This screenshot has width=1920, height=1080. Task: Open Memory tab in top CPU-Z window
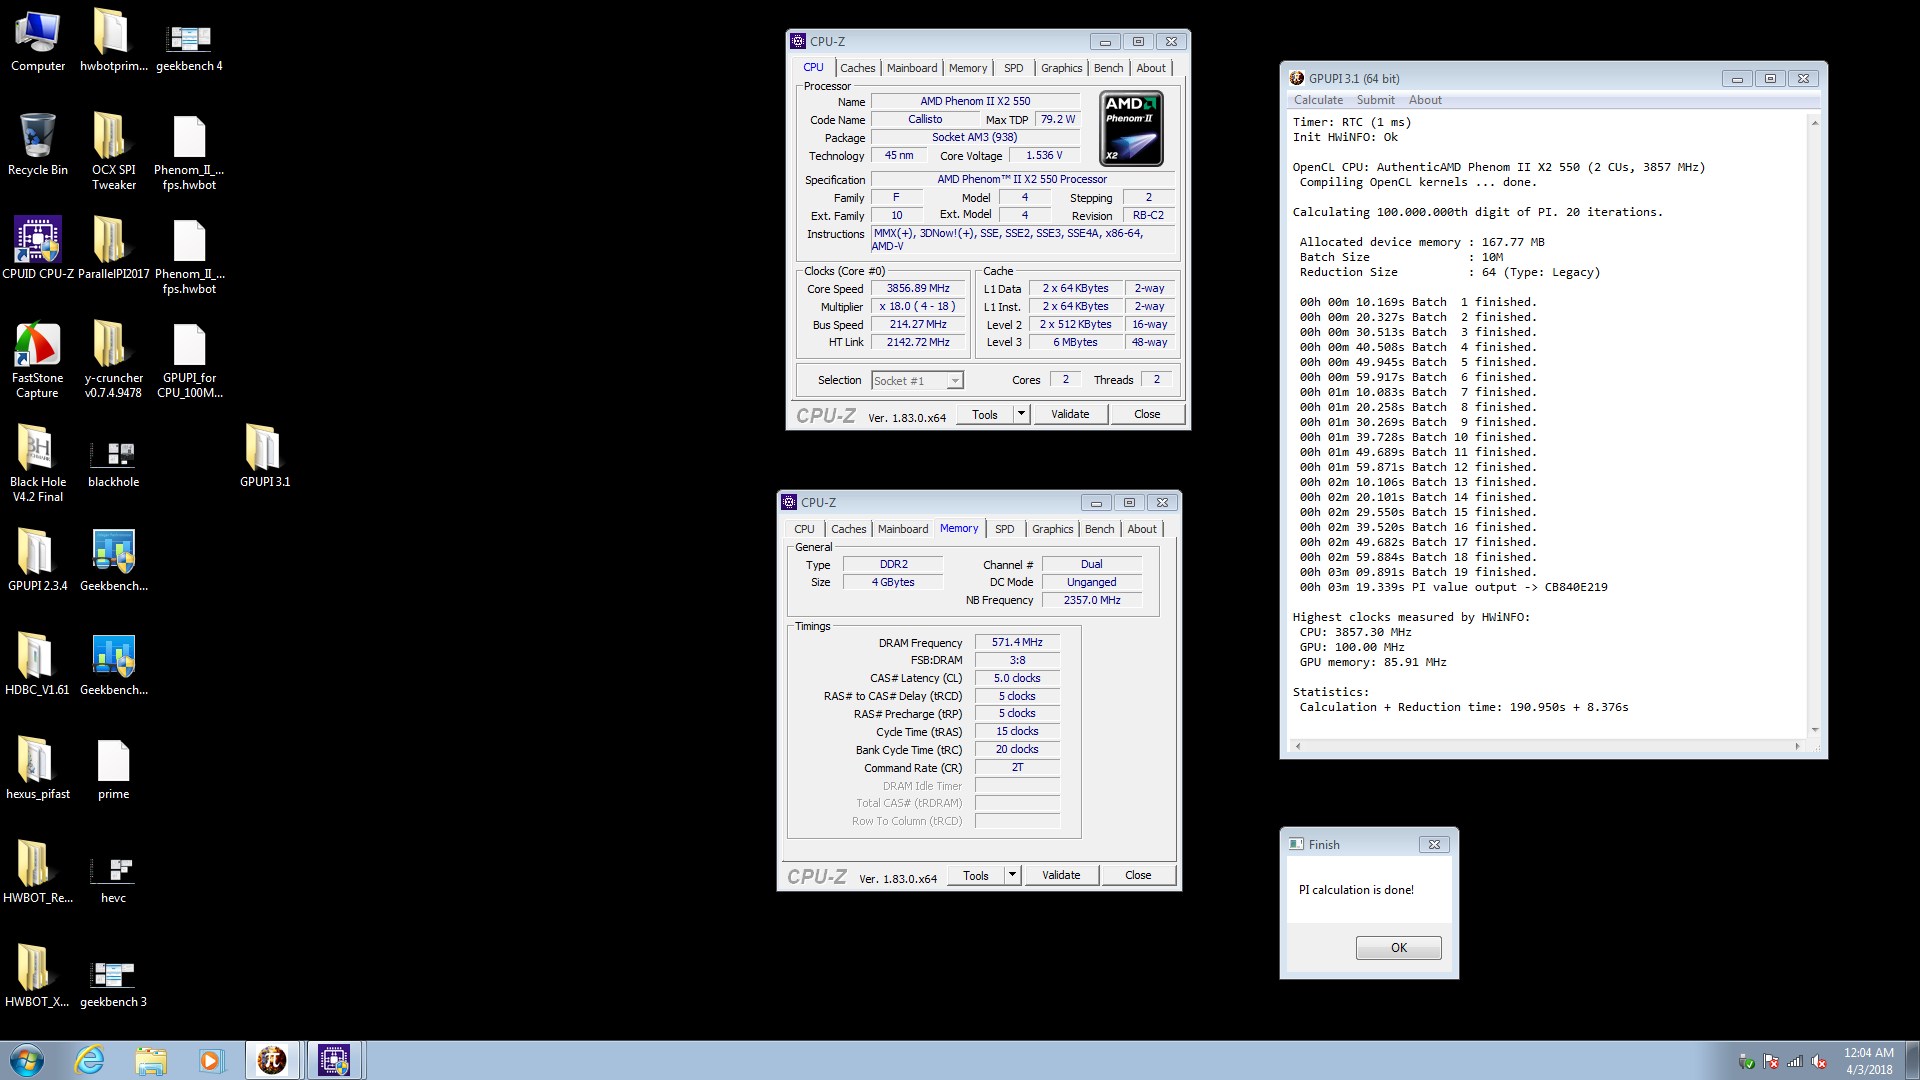[x=968, y=68]
